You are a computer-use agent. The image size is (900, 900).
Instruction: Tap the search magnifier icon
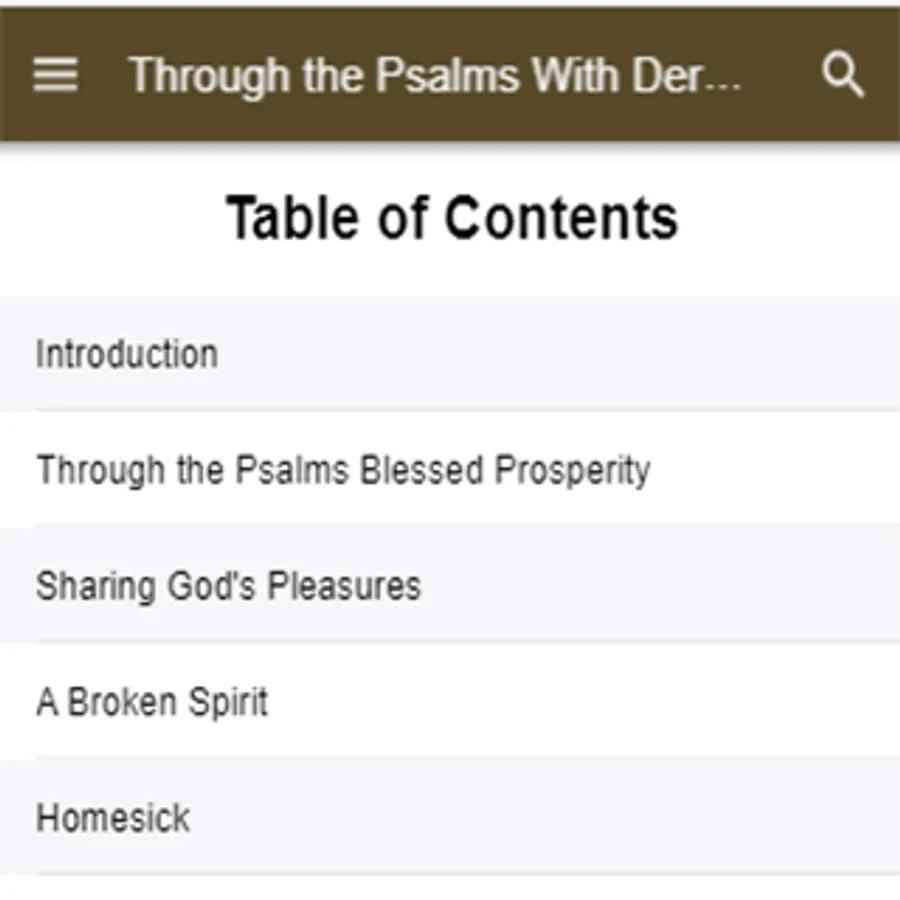click(x=842, y=75)
